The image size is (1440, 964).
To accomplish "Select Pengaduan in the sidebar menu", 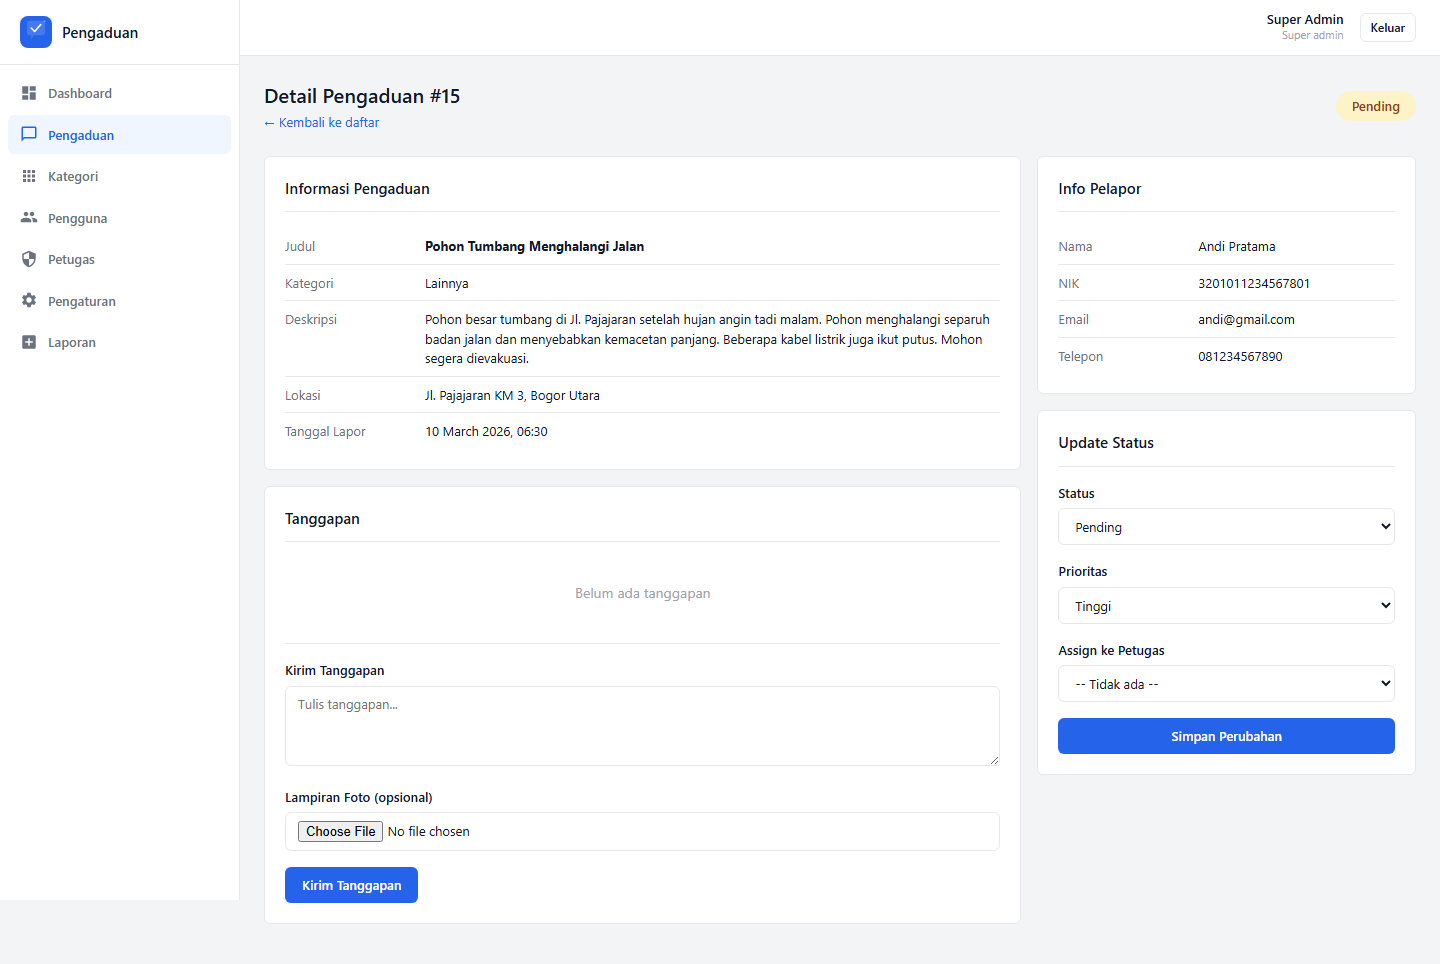I will coord(80,135).
